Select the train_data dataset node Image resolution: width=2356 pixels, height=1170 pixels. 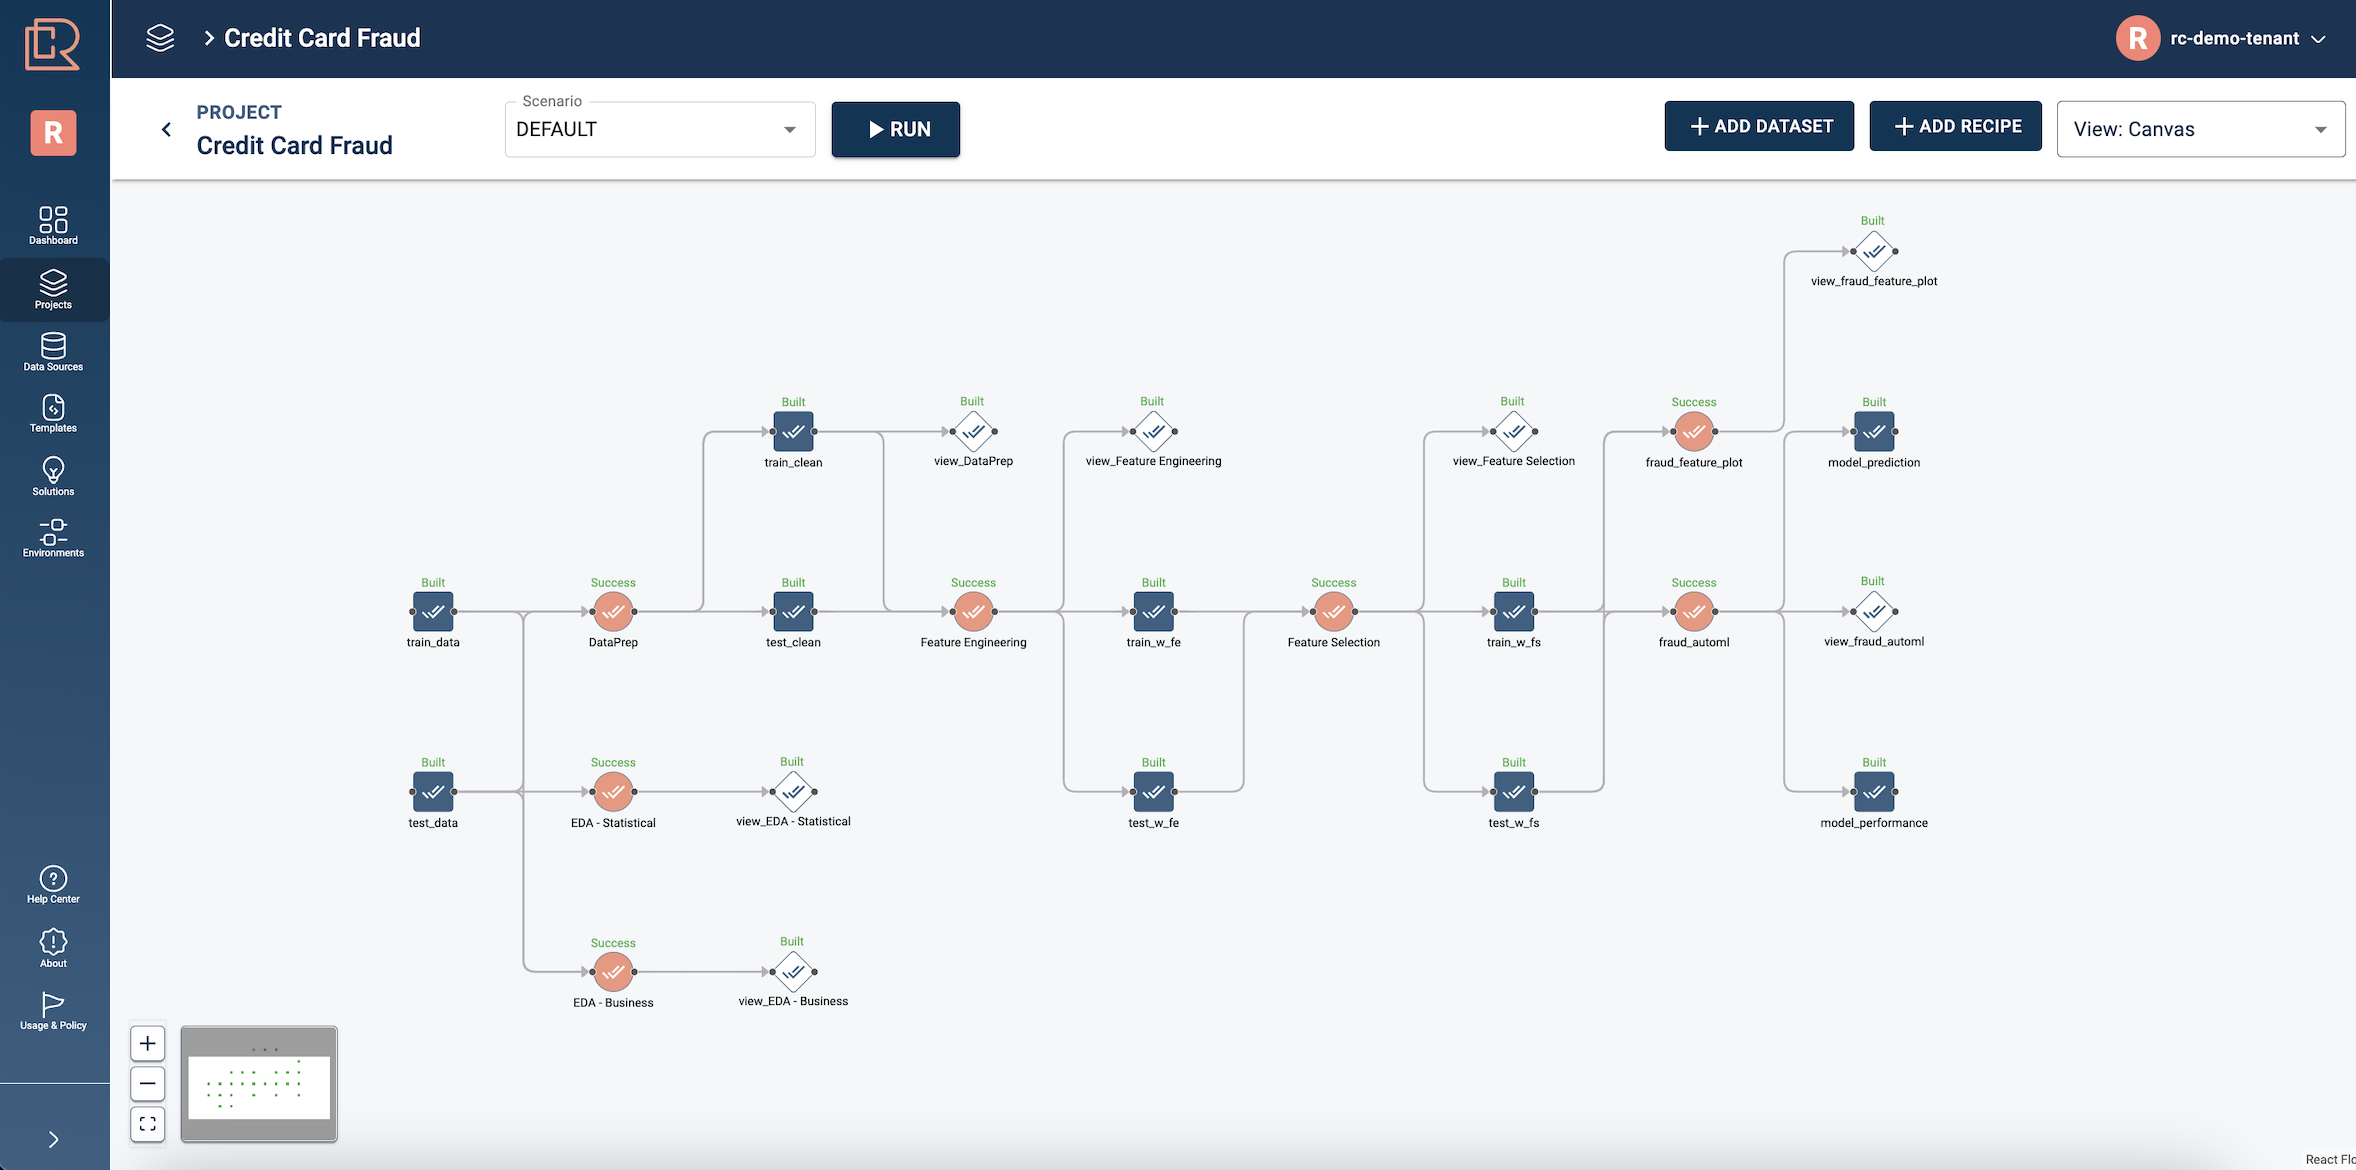click(433, 612)
